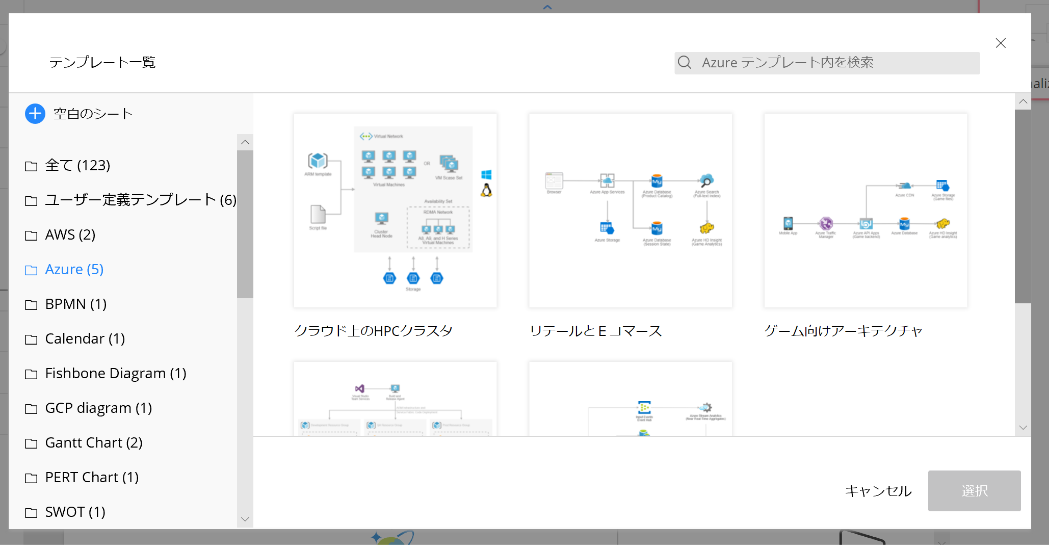The height and width of the screenshot is (545, 1049).
Task: Click the blue plus icon for blank sheet
Action: coord(35,114)
